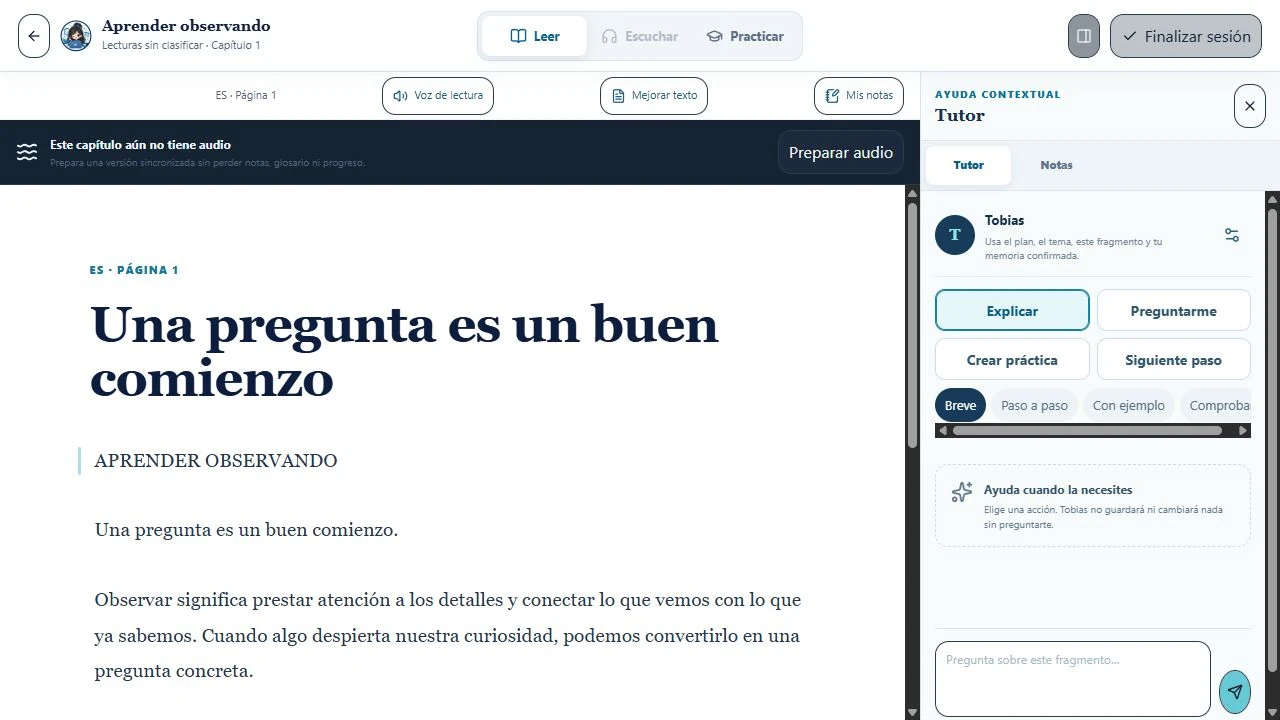Viewport: 1280px width, 720px height.
Task: Click sparkle icon in help card
Action: (x=962, y=492)
